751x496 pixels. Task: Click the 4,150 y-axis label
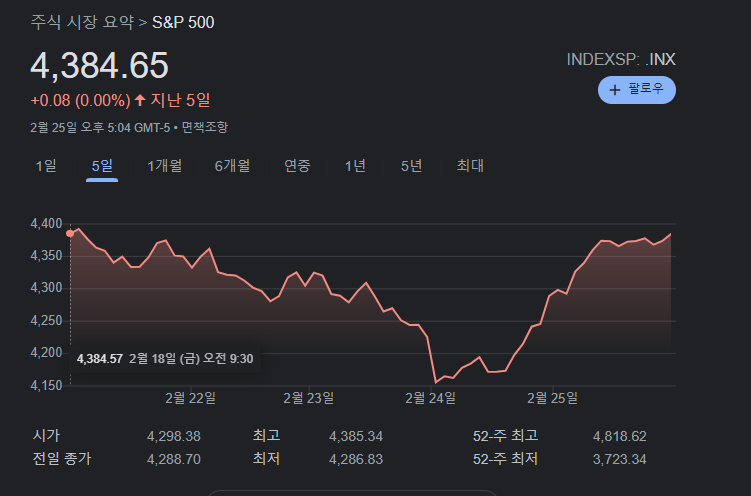(46, 385)
